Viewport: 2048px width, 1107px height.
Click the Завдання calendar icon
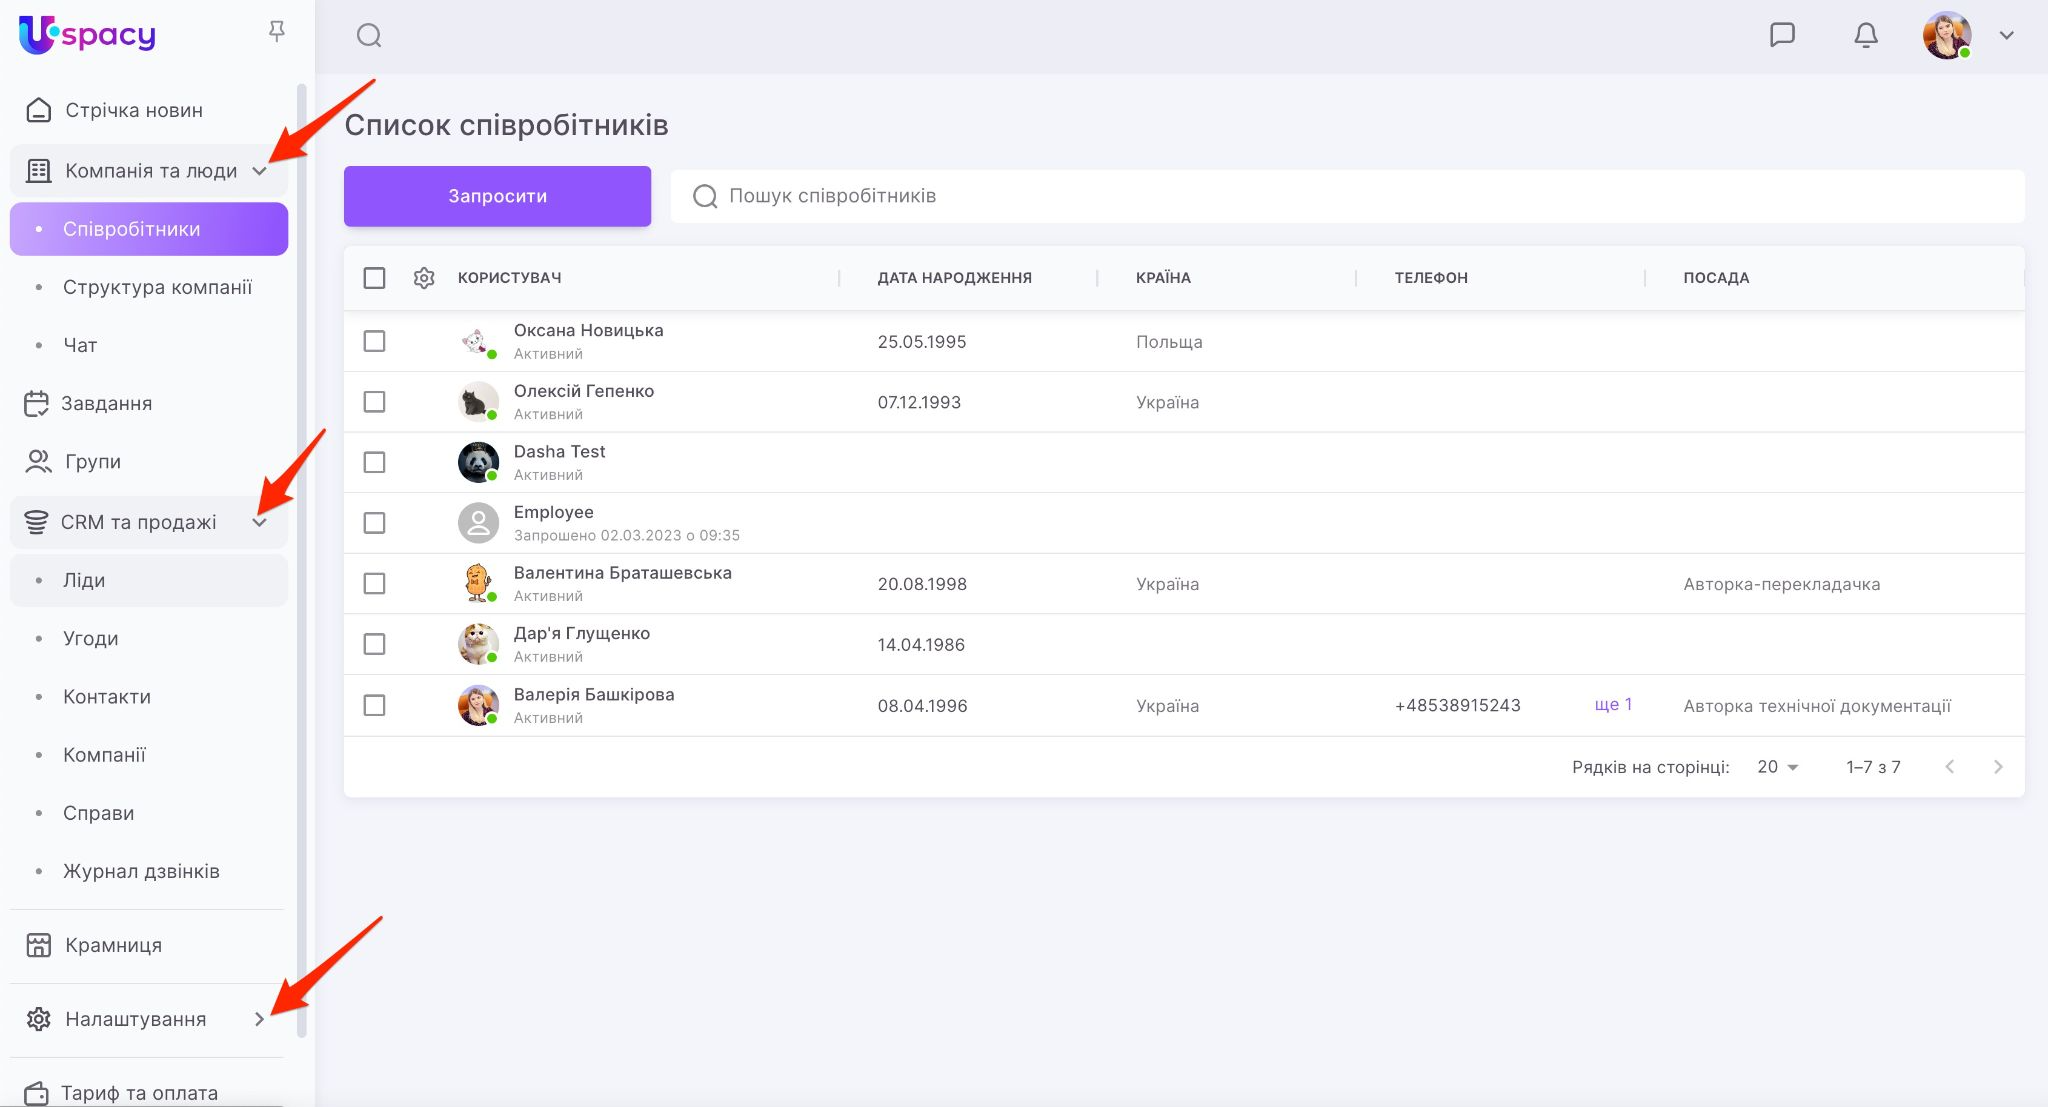coord(36,403)
